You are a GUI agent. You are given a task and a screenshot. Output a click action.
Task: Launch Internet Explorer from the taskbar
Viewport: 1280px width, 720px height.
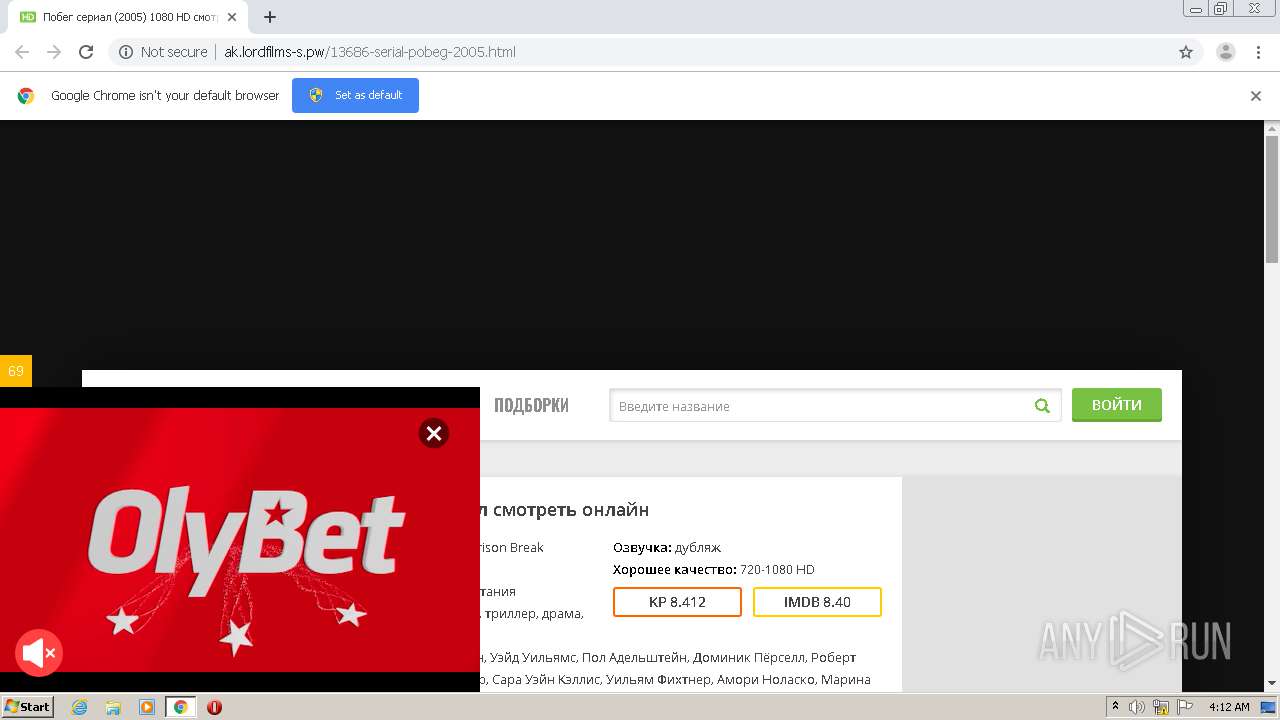pos(79,707)
